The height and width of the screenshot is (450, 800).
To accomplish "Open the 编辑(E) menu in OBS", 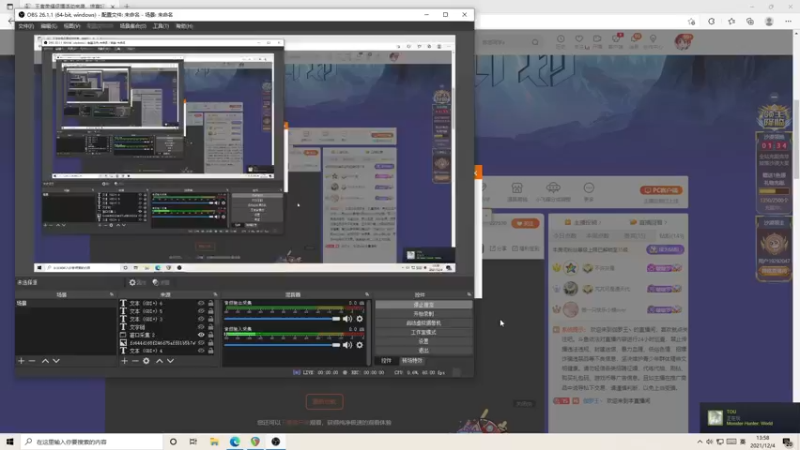I will click(x=48, y=26).
